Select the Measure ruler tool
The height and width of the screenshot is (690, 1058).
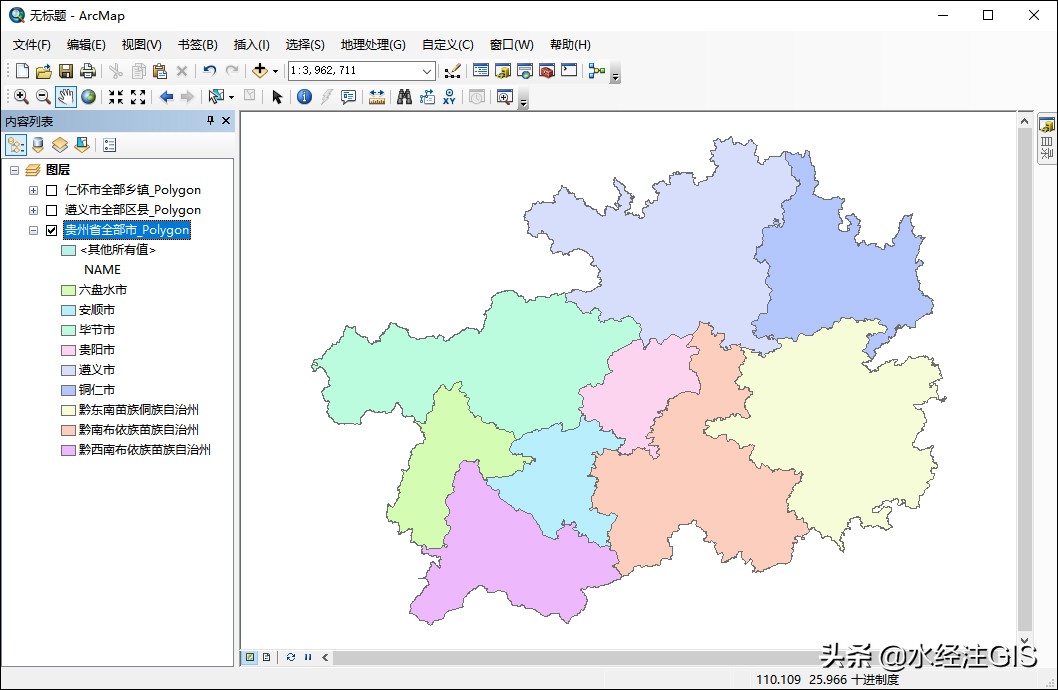click(x=377, y=97)
